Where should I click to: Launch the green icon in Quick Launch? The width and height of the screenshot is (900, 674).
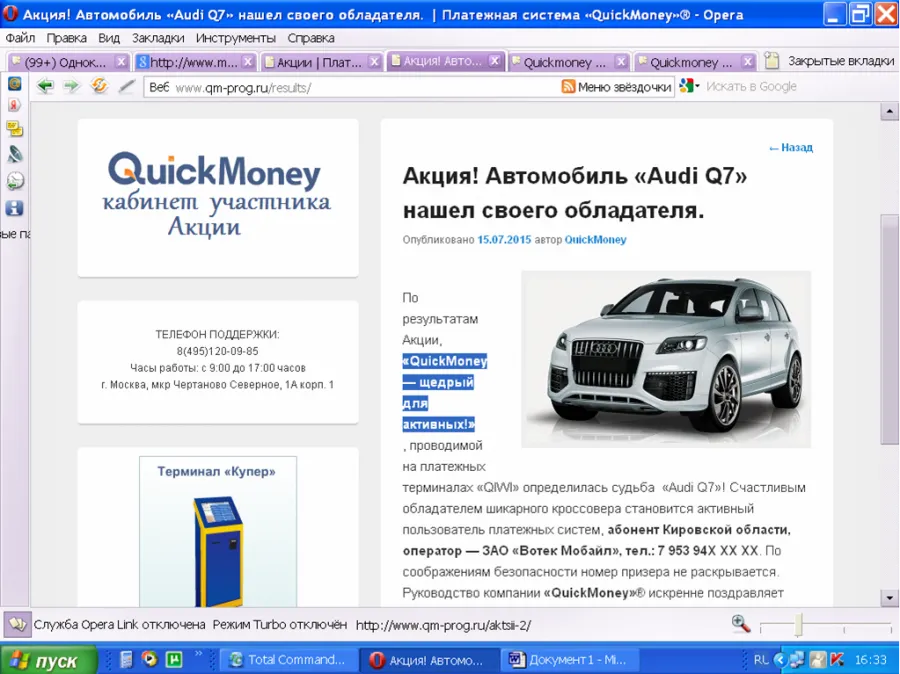click(x=173, y=659)
